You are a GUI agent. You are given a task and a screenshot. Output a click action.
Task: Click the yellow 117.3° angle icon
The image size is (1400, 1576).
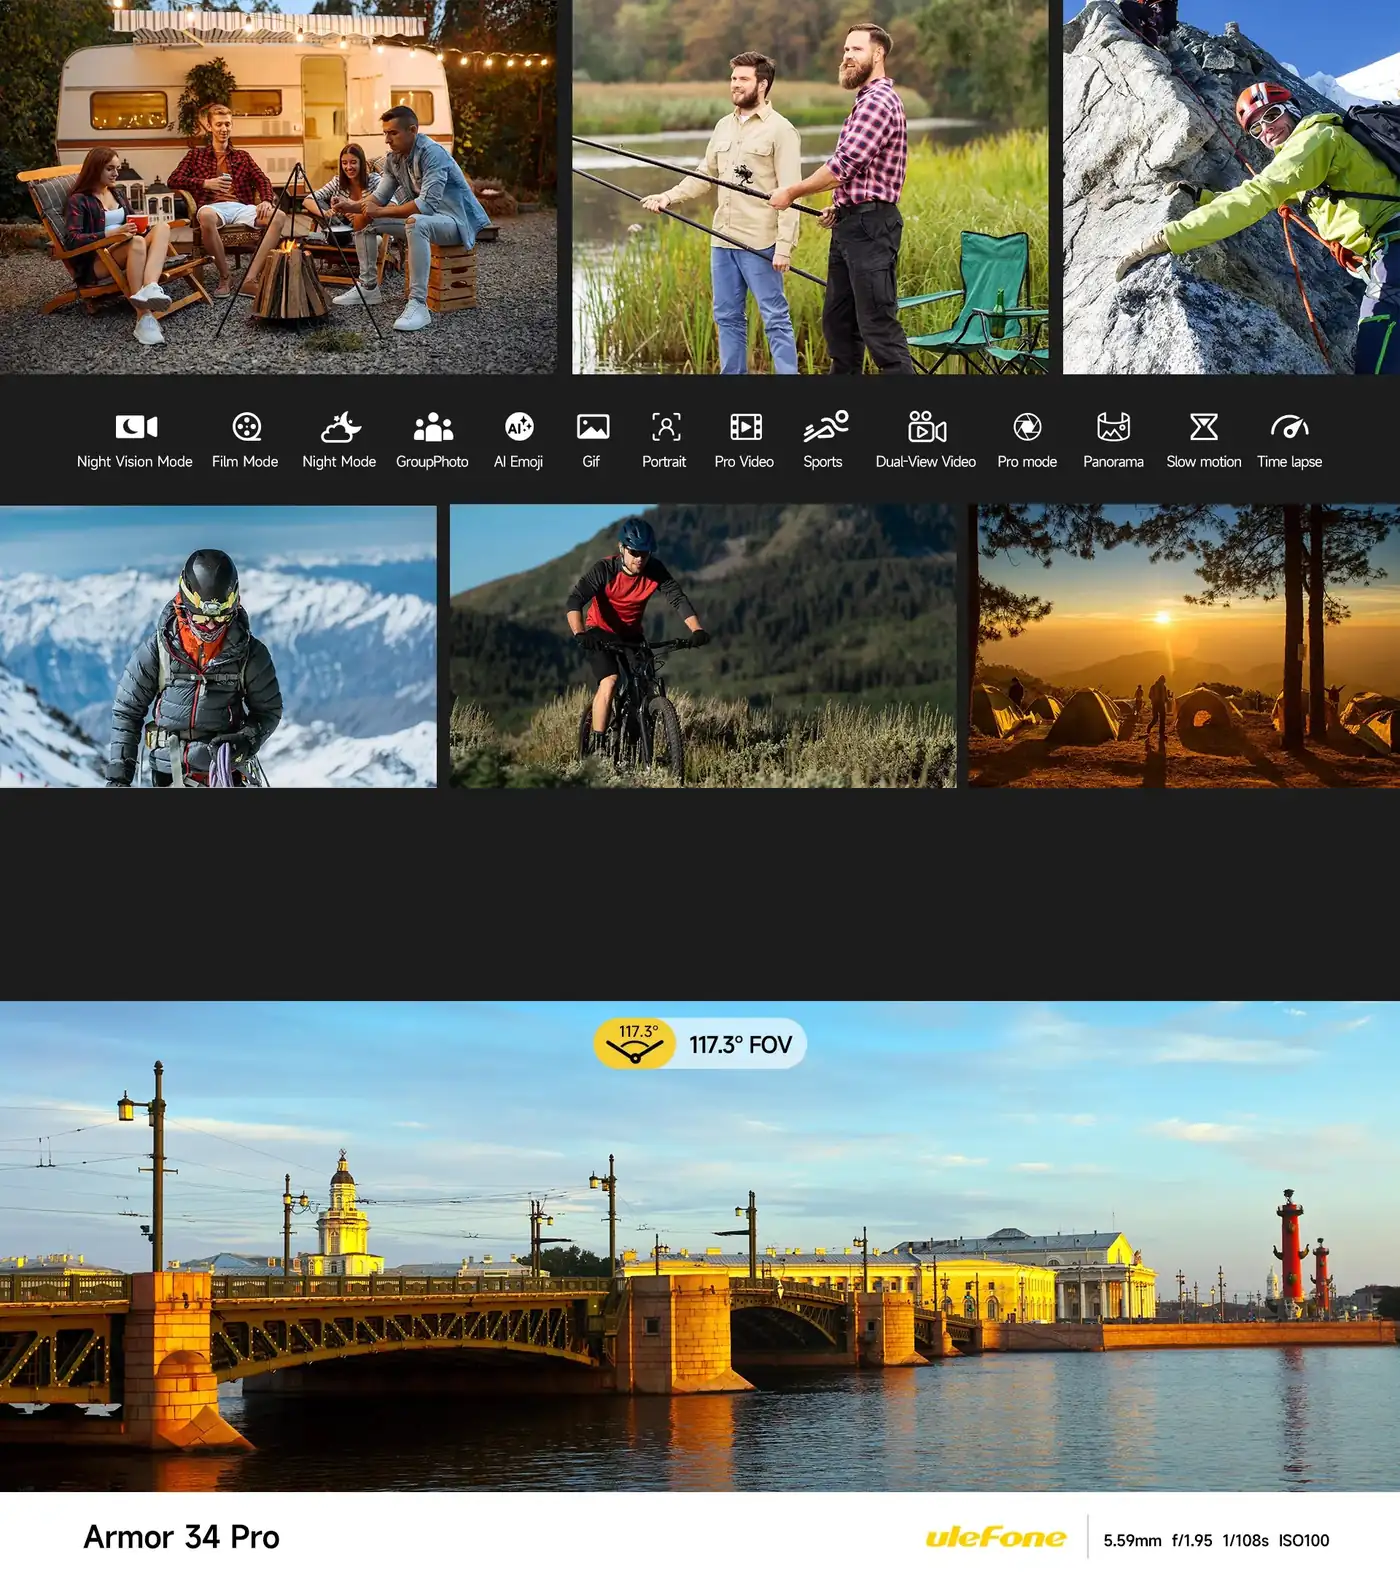pyautogui.click(x=635, y=1044)
